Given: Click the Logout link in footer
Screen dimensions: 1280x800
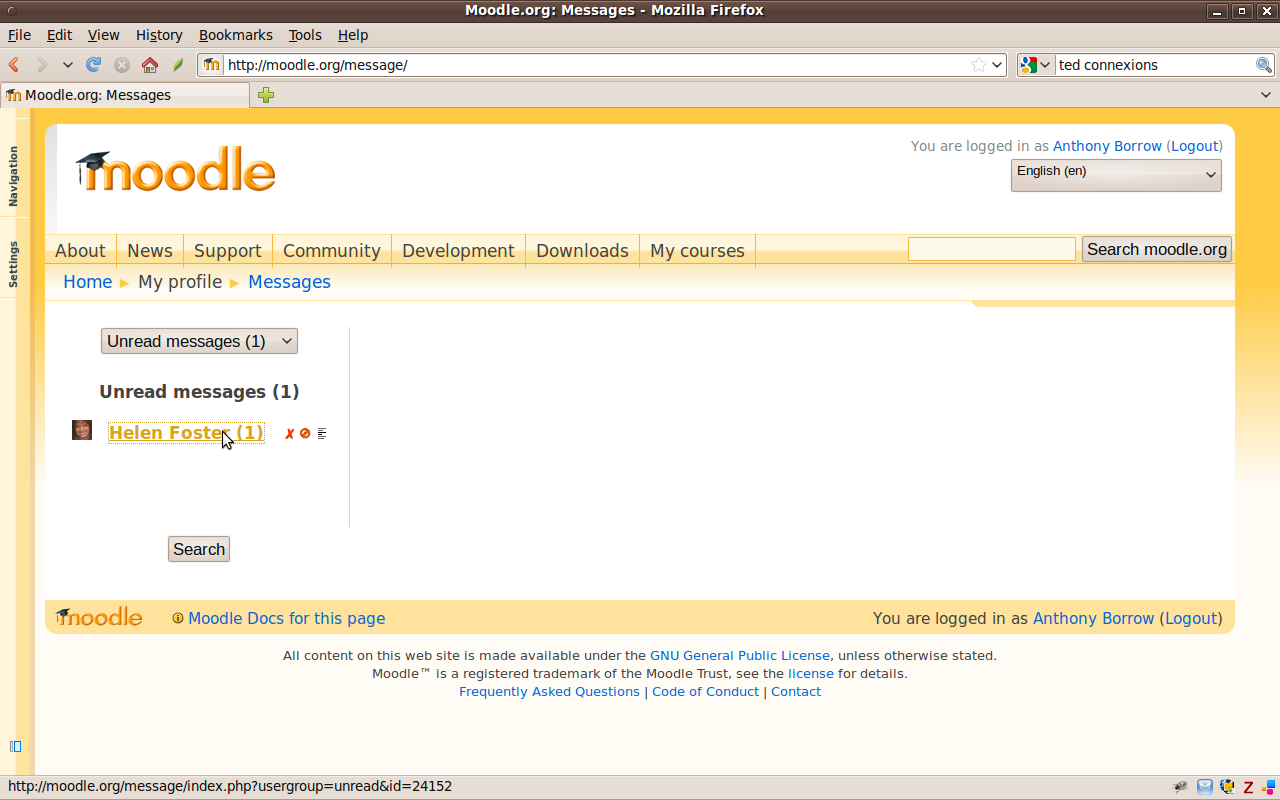Looking at the screenshot, I should point(1191,619).
